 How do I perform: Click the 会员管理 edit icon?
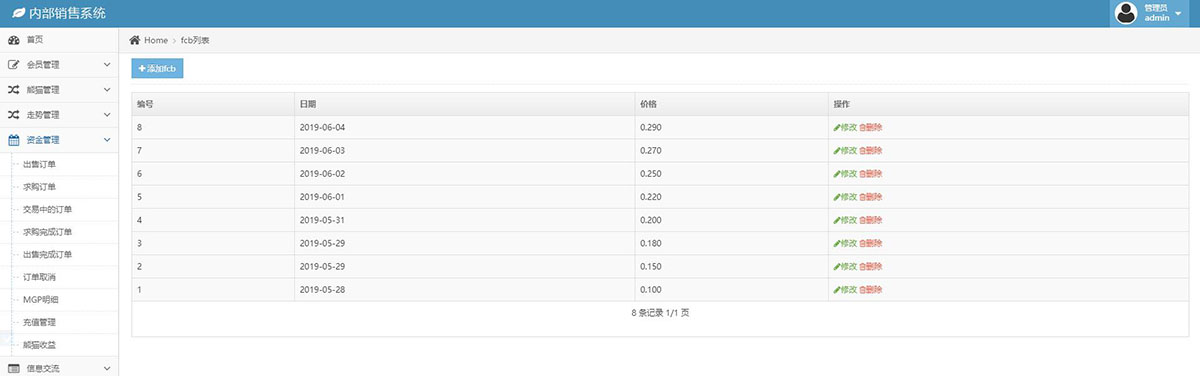[x=14, y=65]
